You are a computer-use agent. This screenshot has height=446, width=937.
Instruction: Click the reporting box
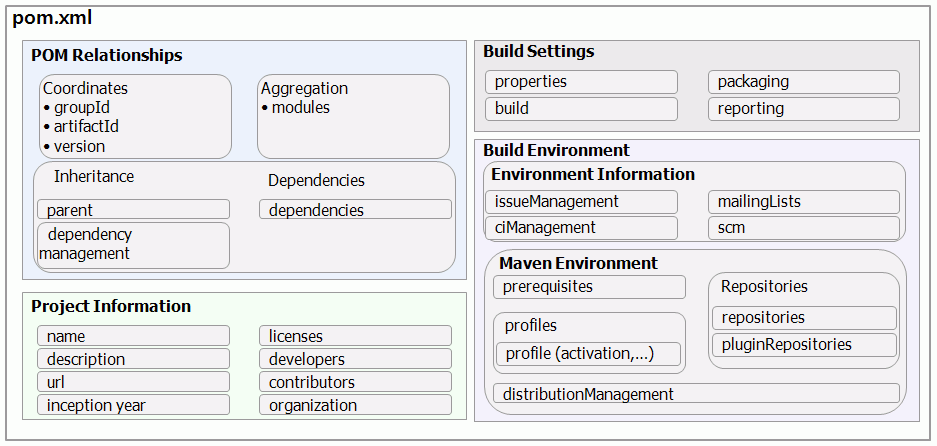point(804,109)
